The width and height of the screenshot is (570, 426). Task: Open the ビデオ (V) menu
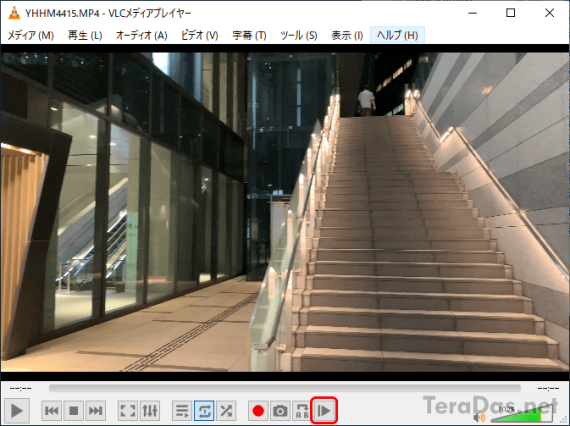click(x=200, y=35)
